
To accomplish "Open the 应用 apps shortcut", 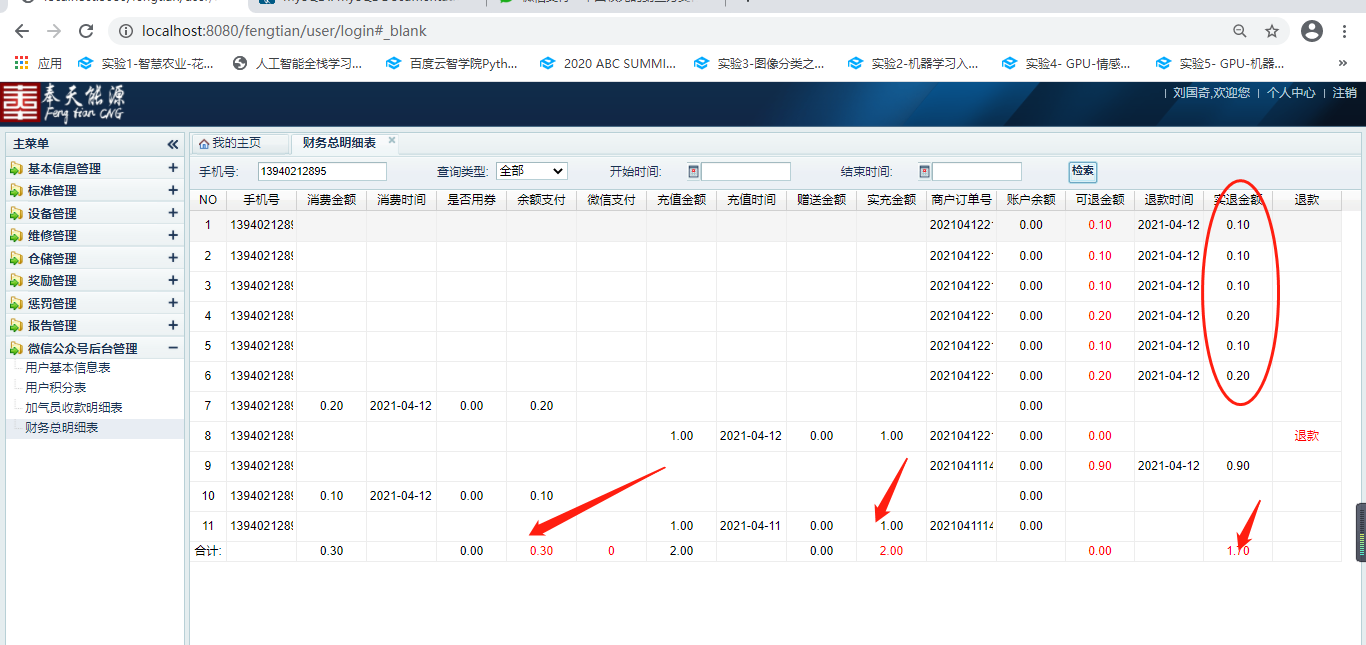I will pyautogui.click(x=38, y=63).
